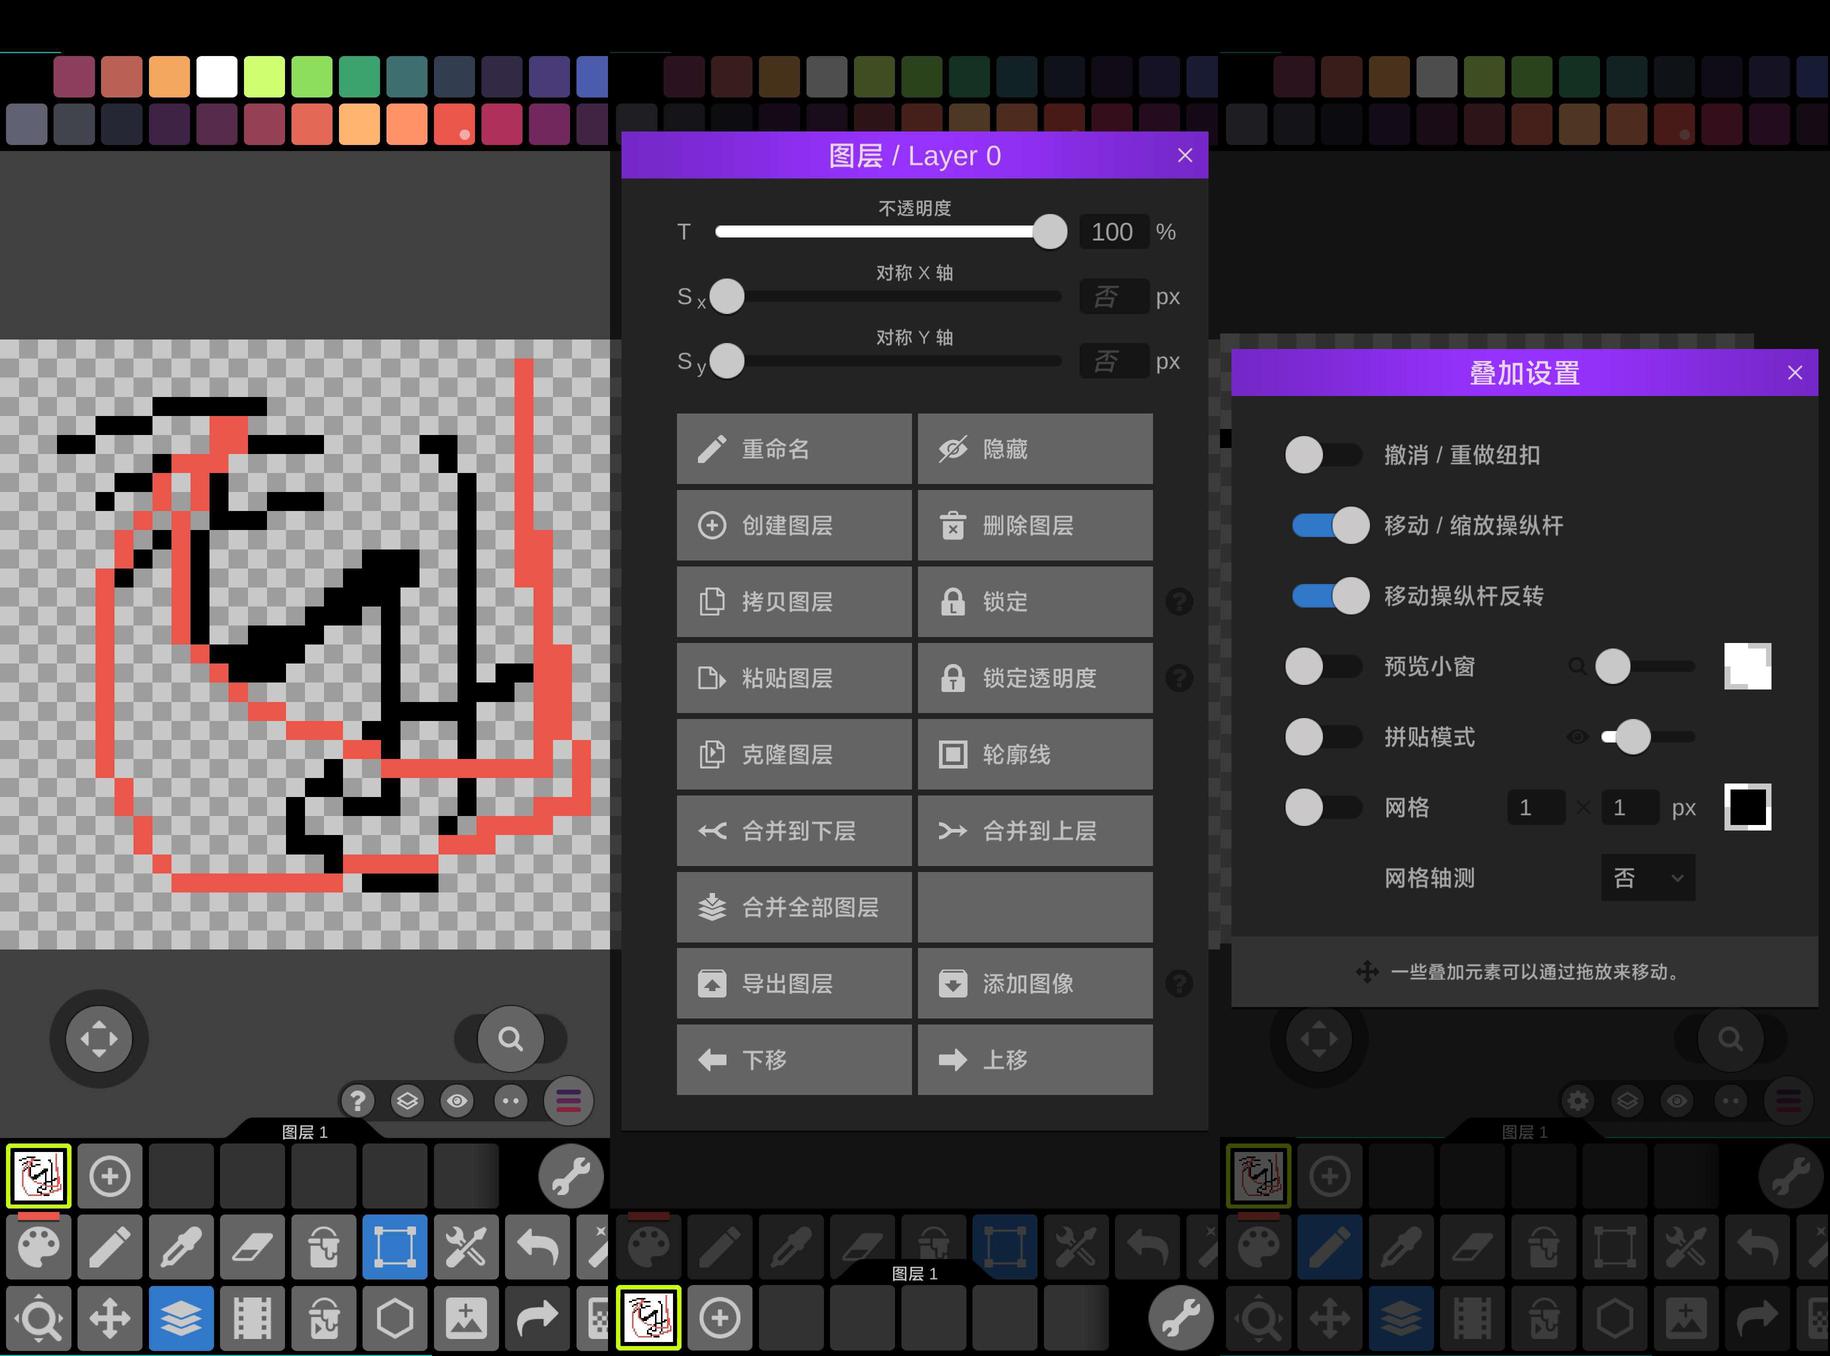
Task: Select the blue highlighted selection rectangle tool
Action: point(394,1247)
